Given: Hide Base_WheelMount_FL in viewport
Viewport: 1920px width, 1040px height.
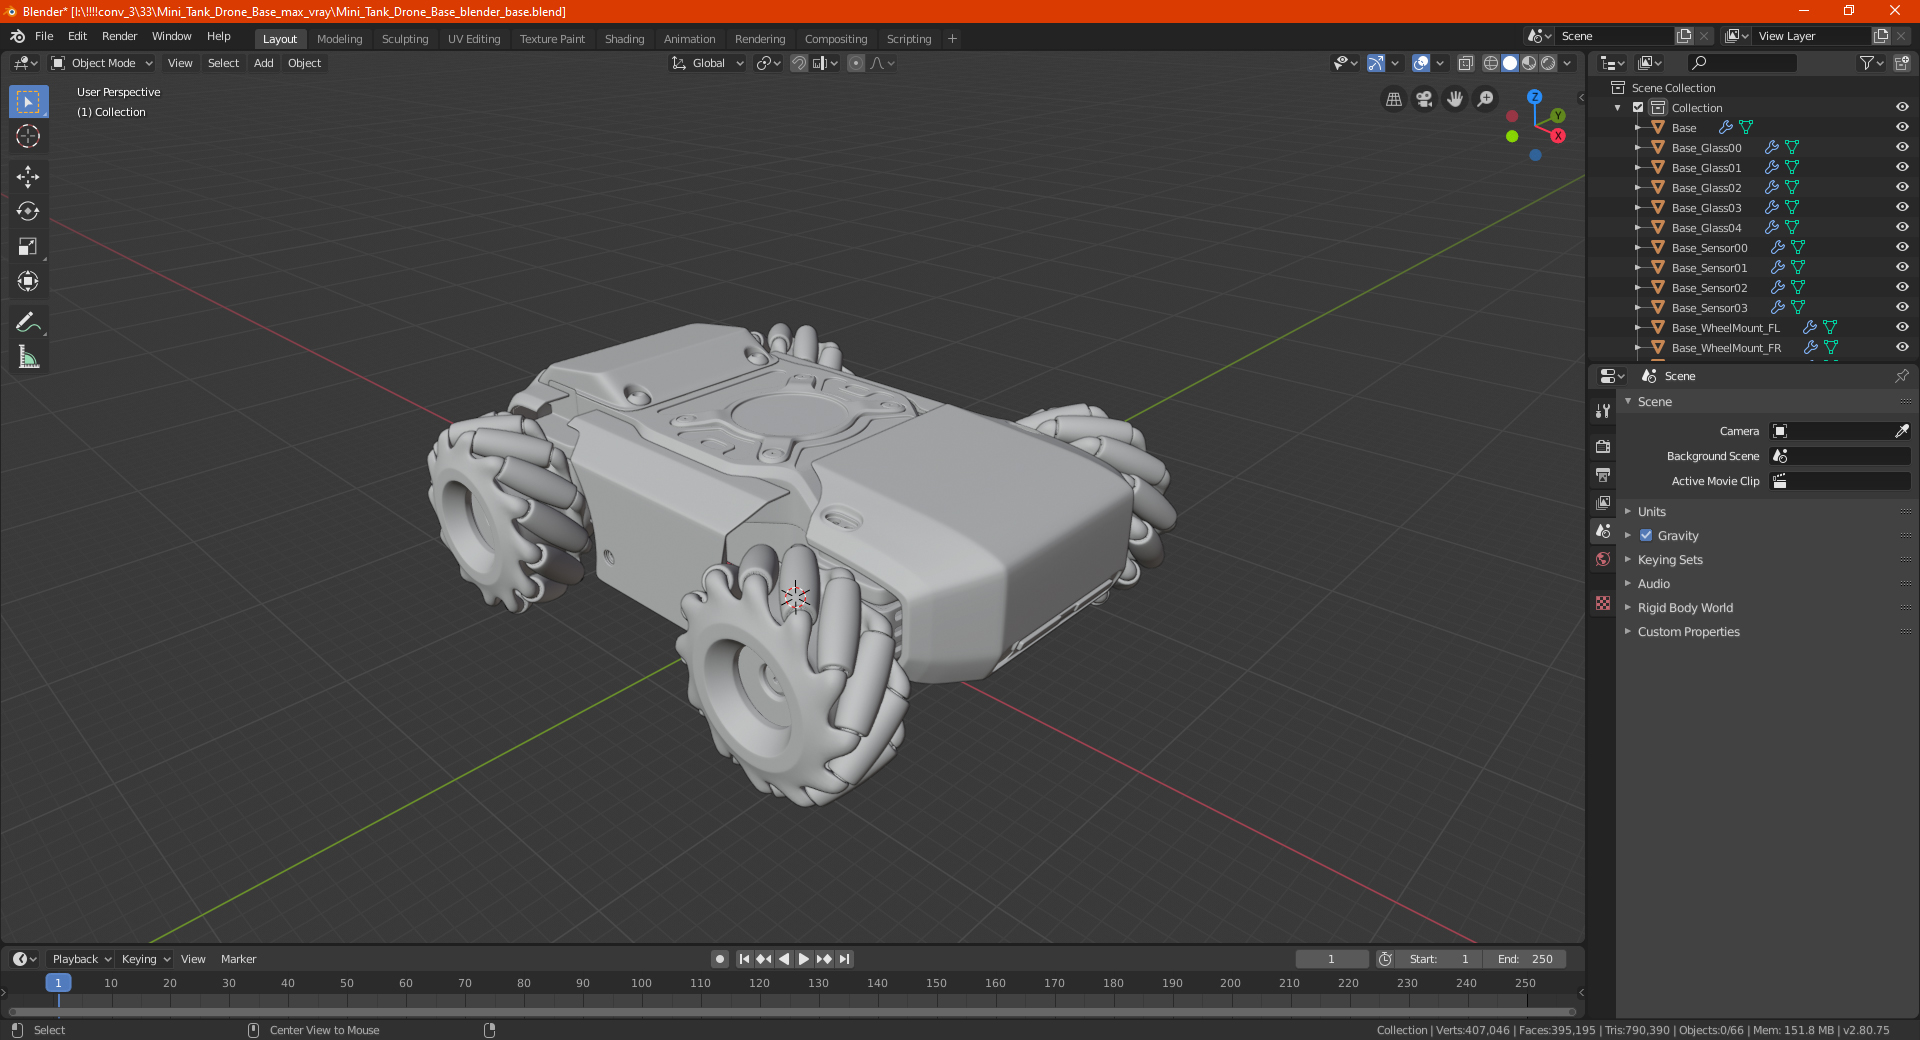Looking at the screenshot, I should 1902,328.
